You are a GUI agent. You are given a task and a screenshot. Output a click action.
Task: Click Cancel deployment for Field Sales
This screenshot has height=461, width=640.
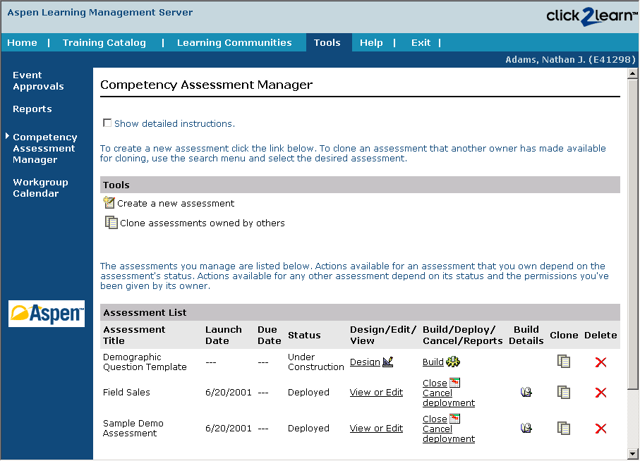(x=449, y=398)
